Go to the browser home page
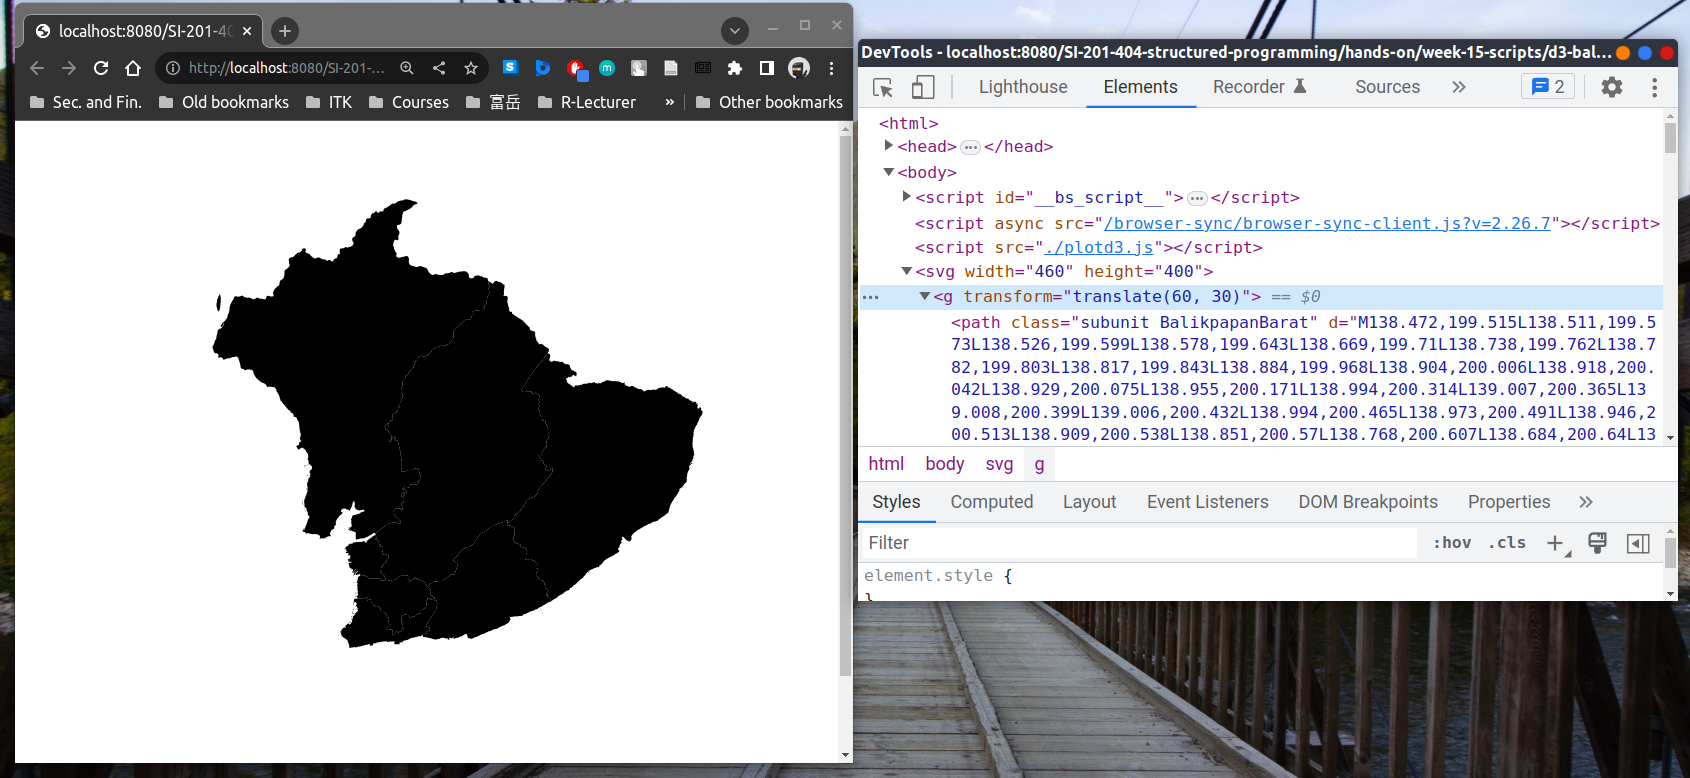 133,68
